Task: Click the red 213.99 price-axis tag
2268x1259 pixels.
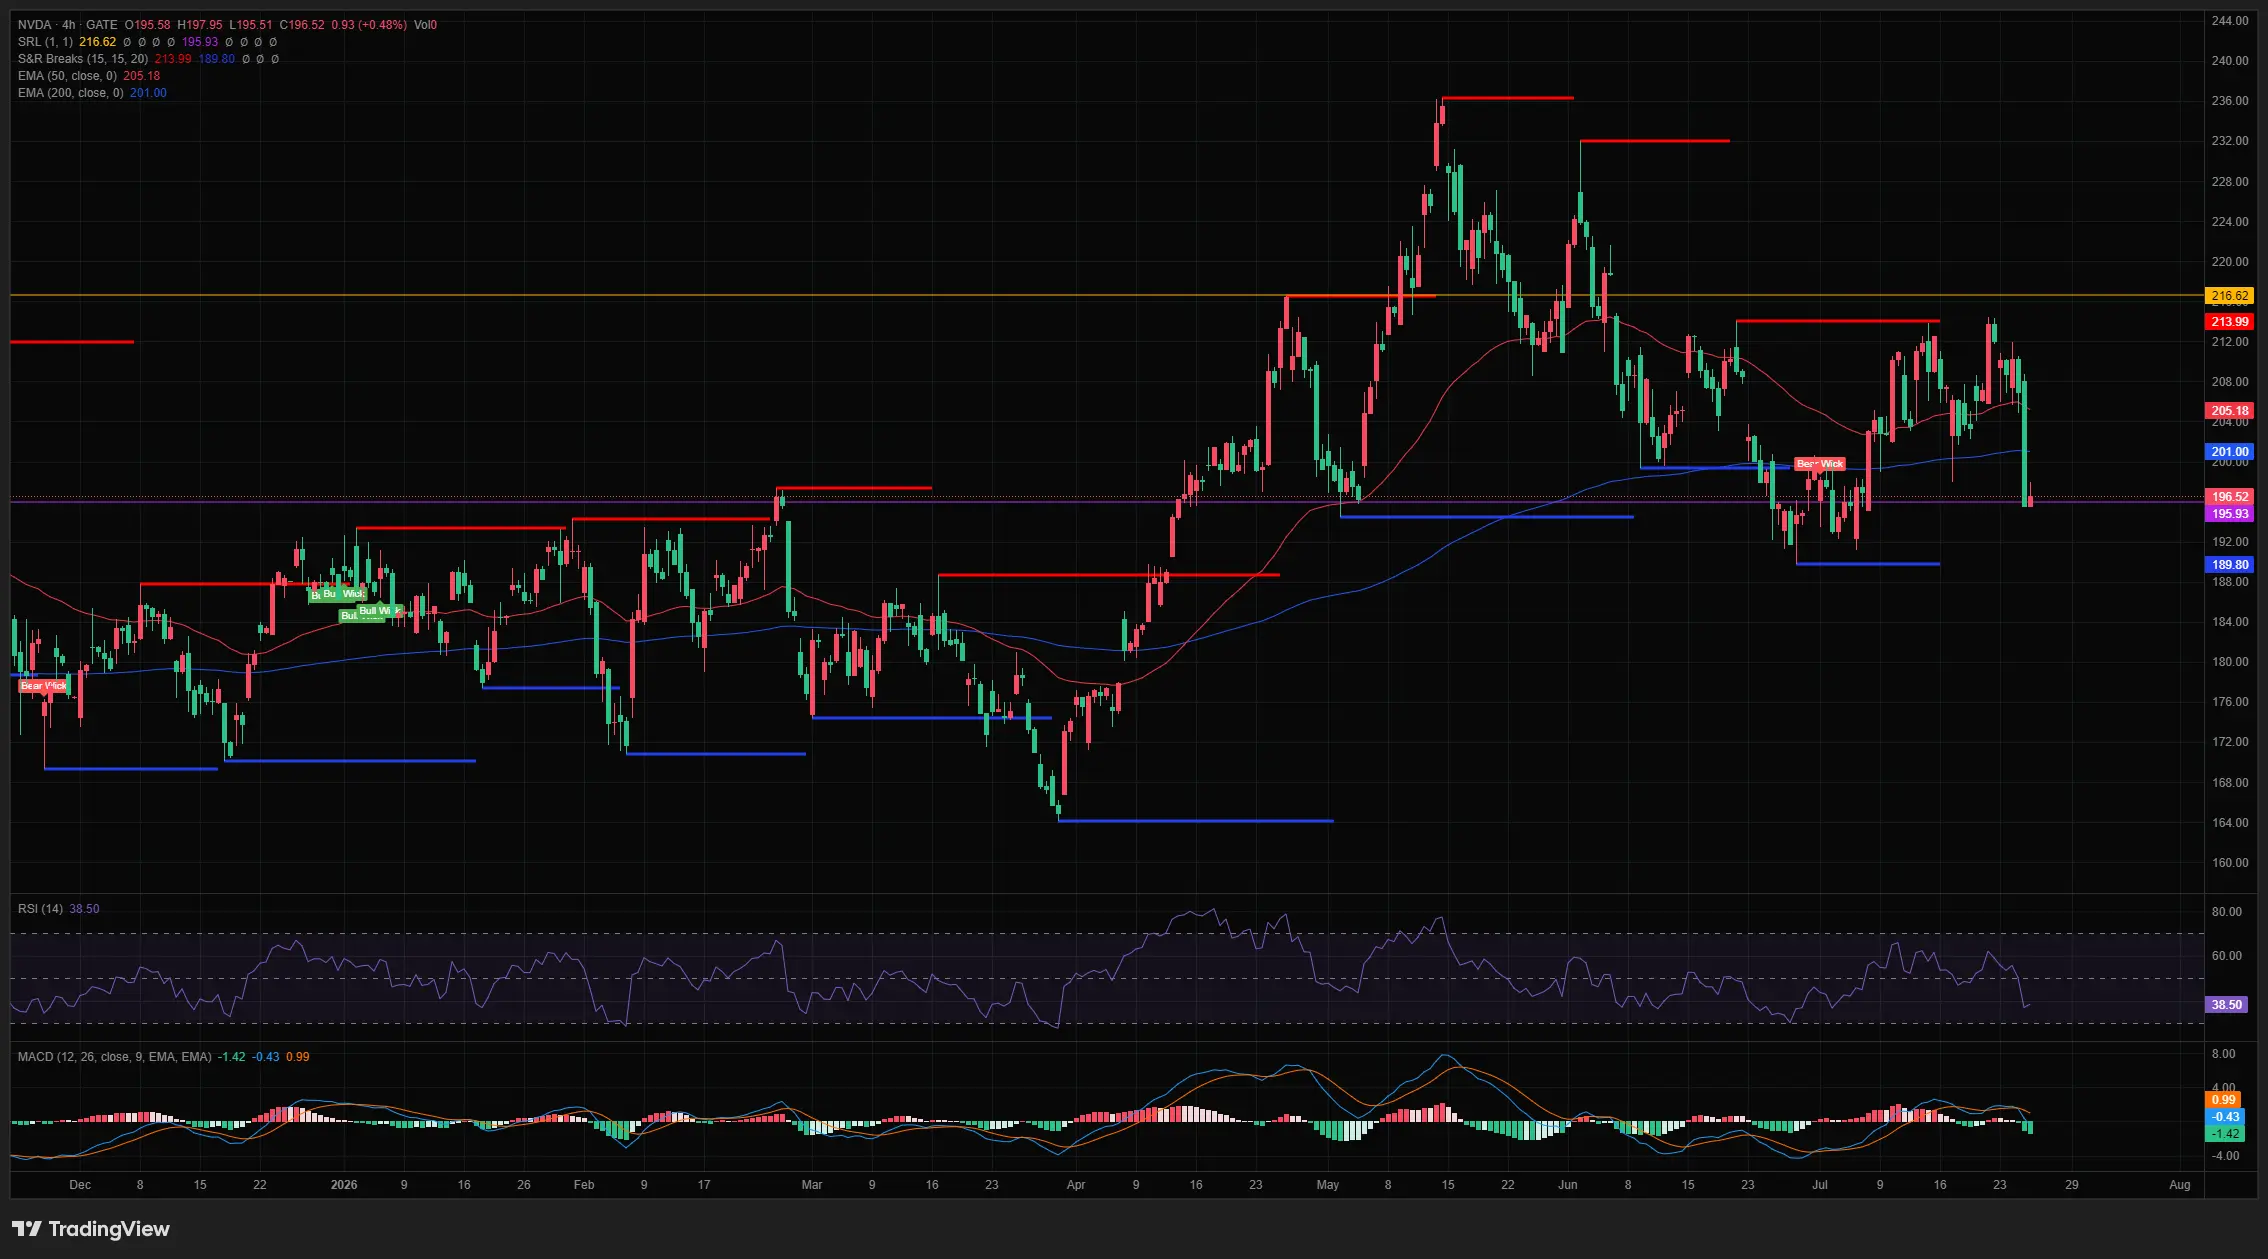Action: click(2230, 322)
